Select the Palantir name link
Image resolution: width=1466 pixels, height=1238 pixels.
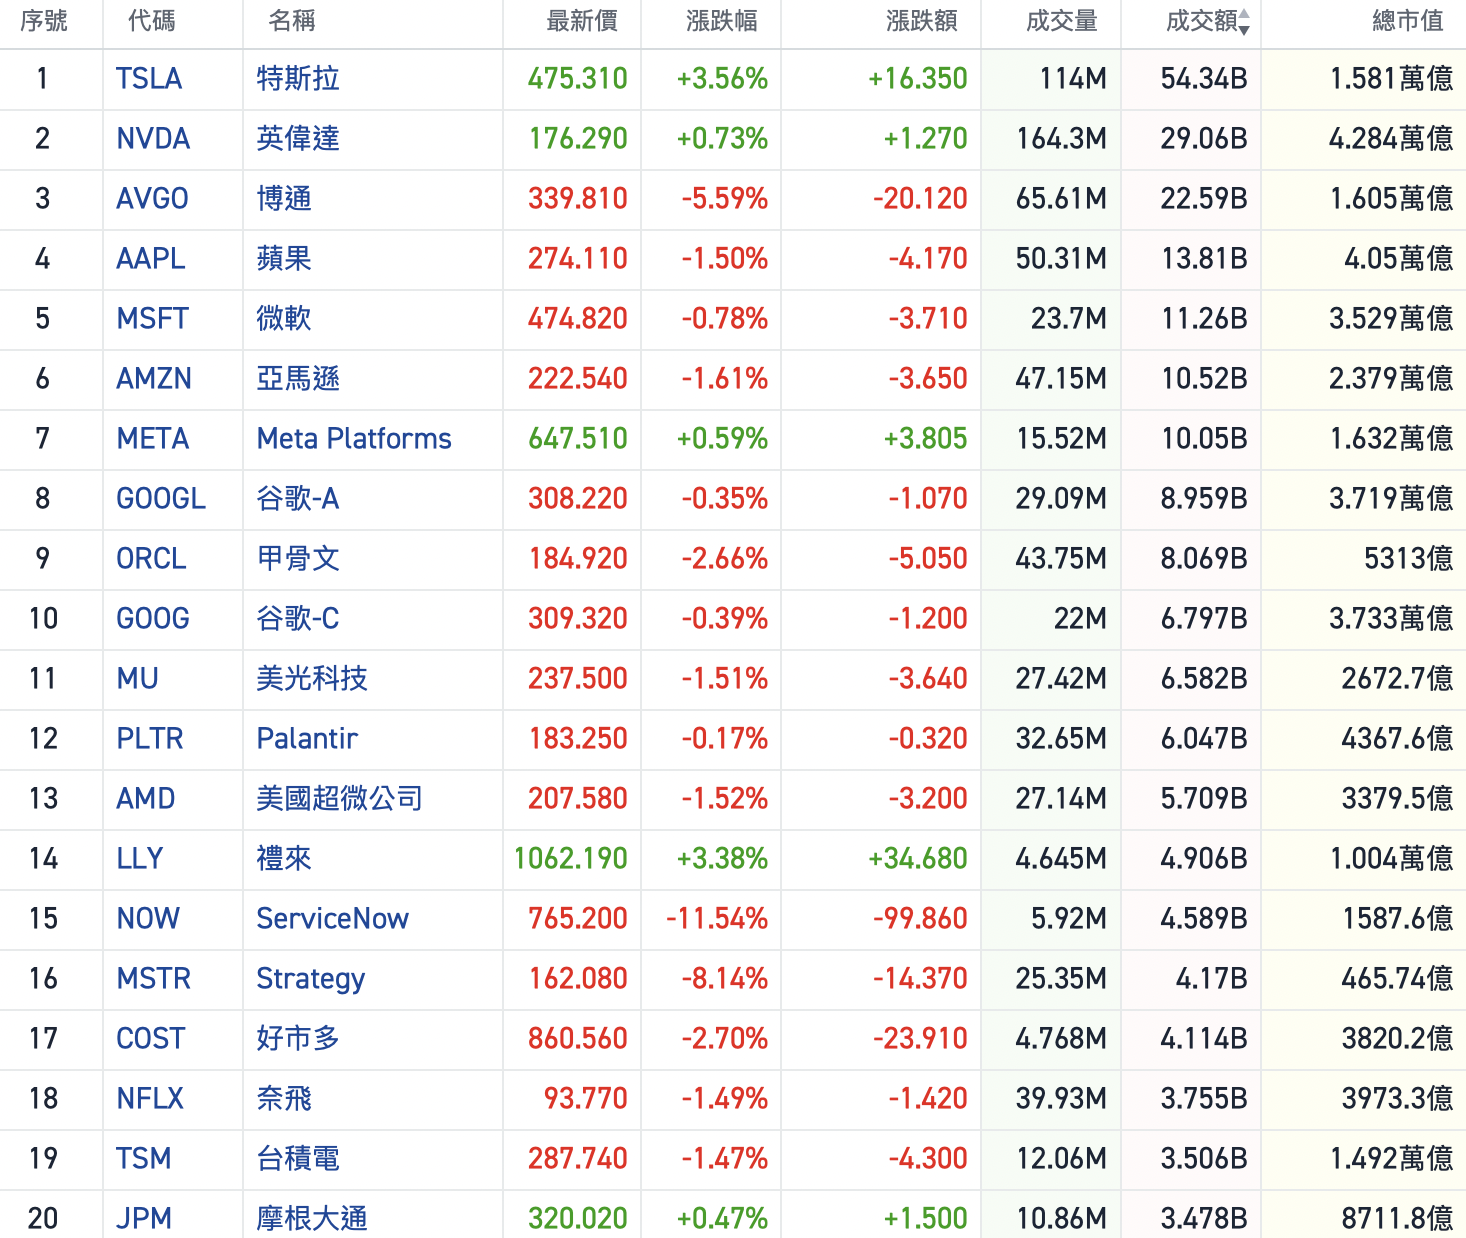tap(307, 739)
